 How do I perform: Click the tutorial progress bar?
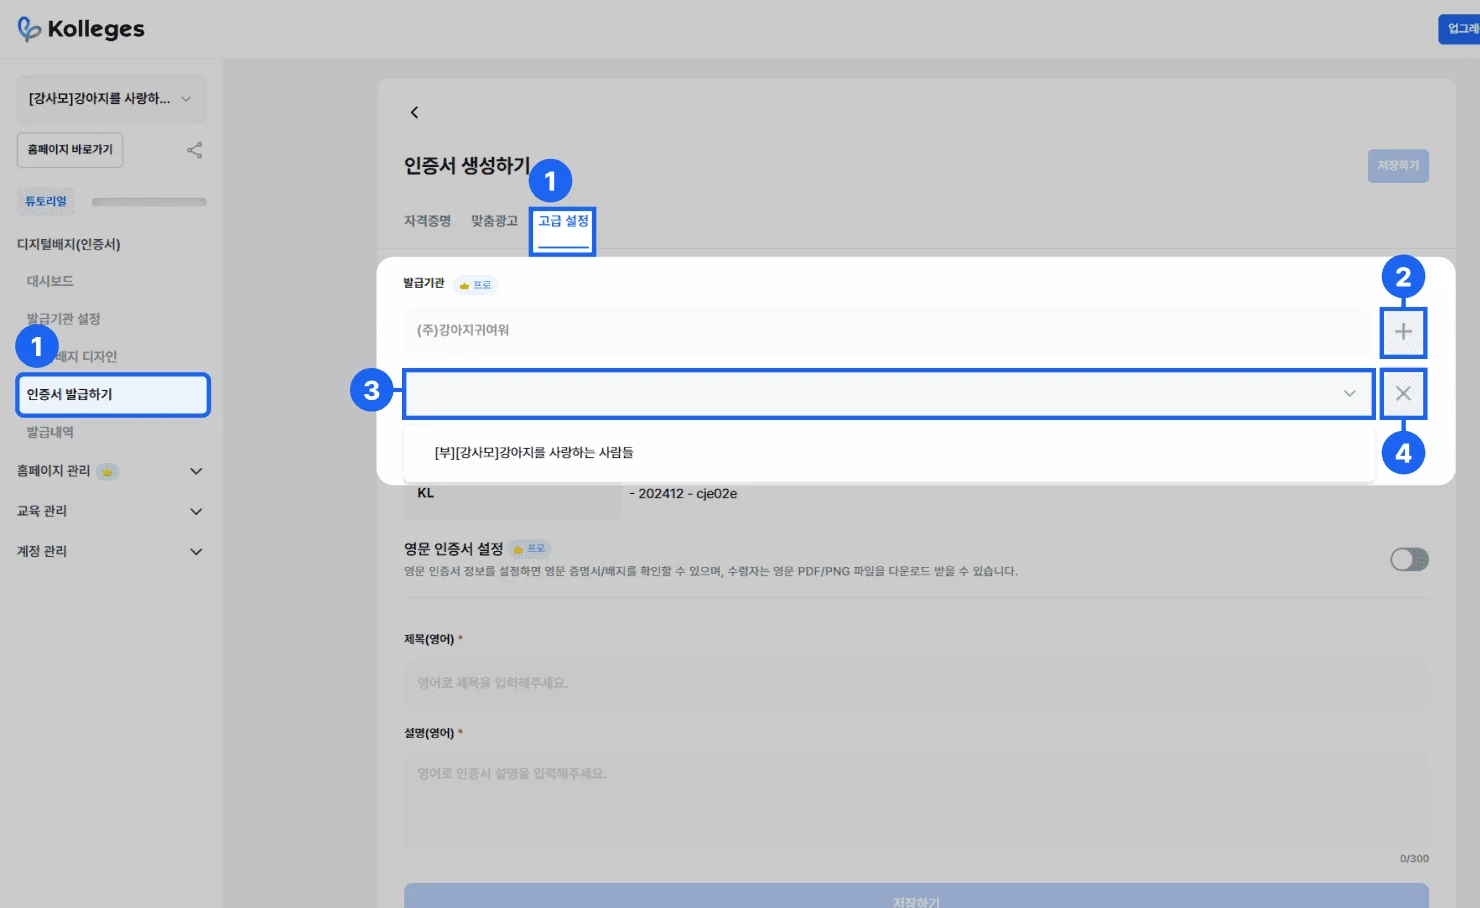coord(149,202)
